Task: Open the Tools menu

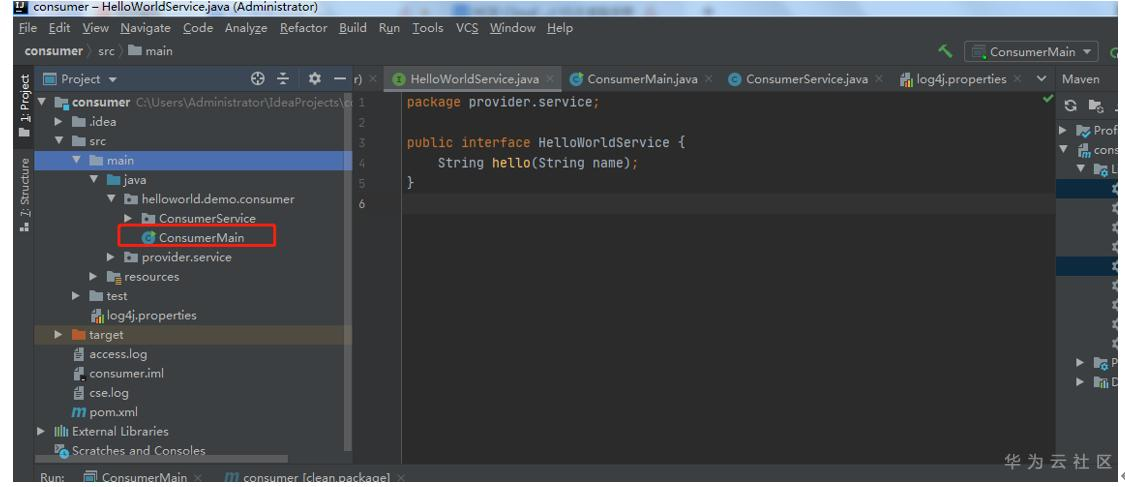Action: tap(428, 28)
